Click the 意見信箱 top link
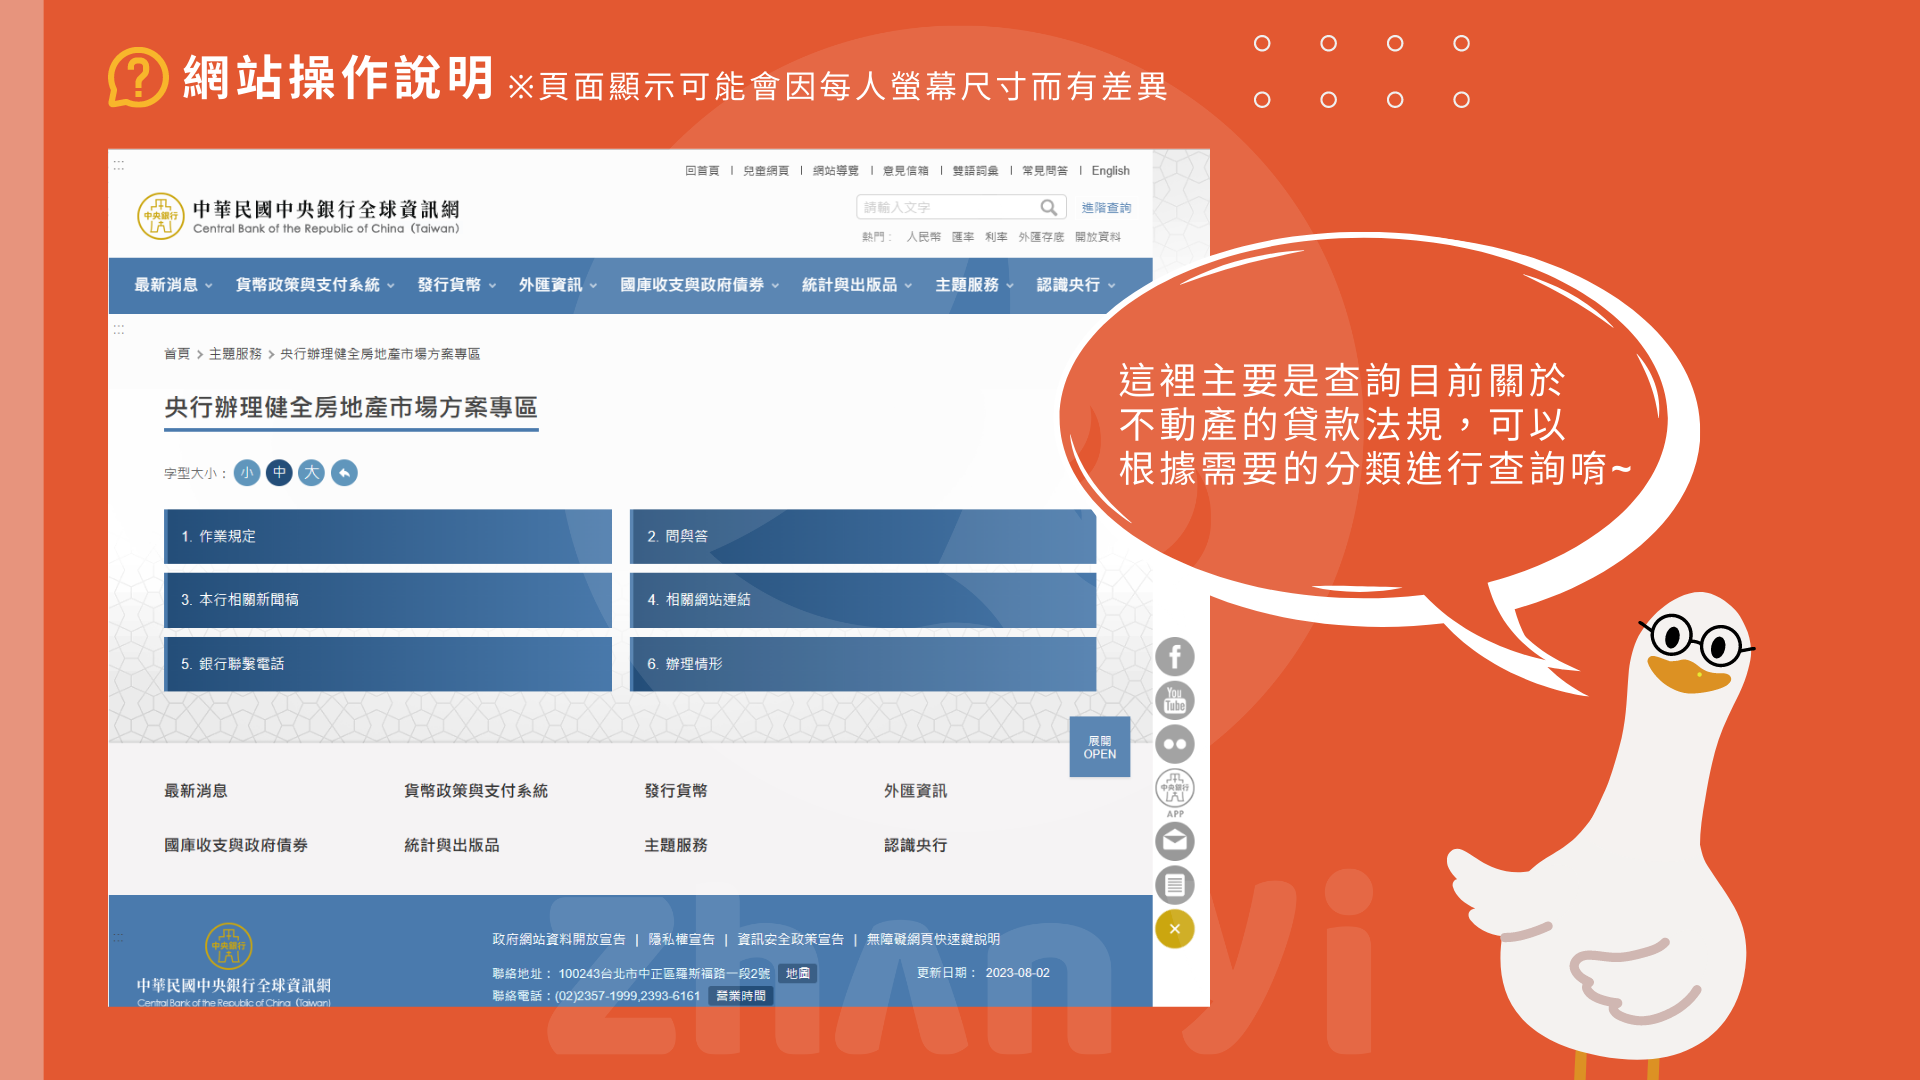Viewport: 1920px width, 1080px height. tap(906, 171)
